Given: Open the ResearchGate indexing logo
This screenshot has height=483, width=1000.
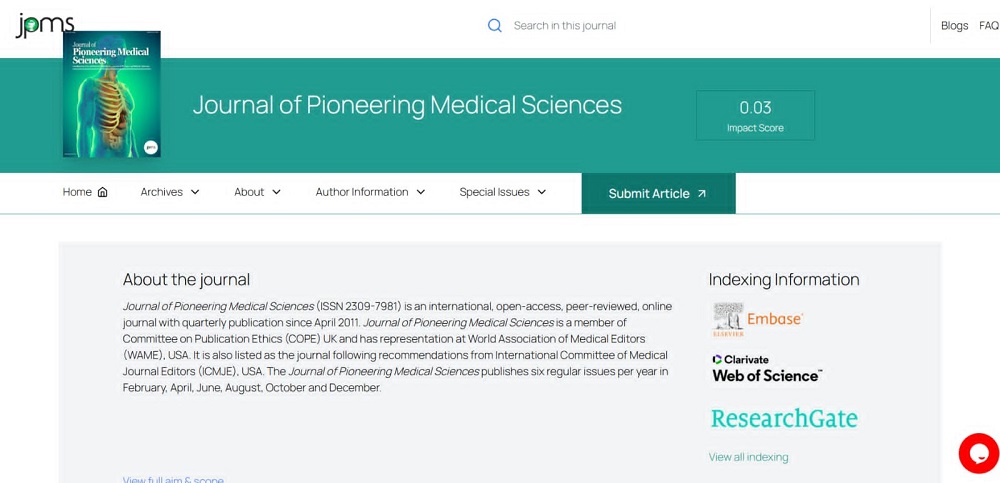Looking at the screenshot, I should [x=784, y=419].
